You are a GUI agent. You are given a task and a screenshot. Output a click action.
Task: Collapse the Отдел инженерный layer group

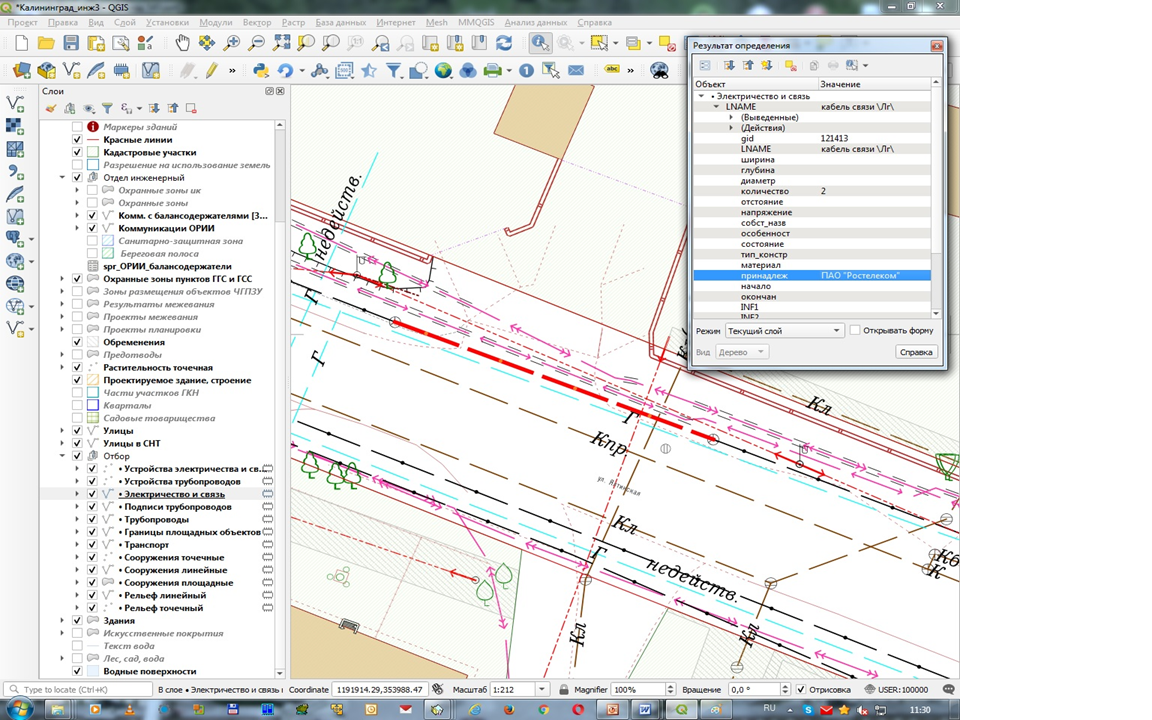point(63,178)
